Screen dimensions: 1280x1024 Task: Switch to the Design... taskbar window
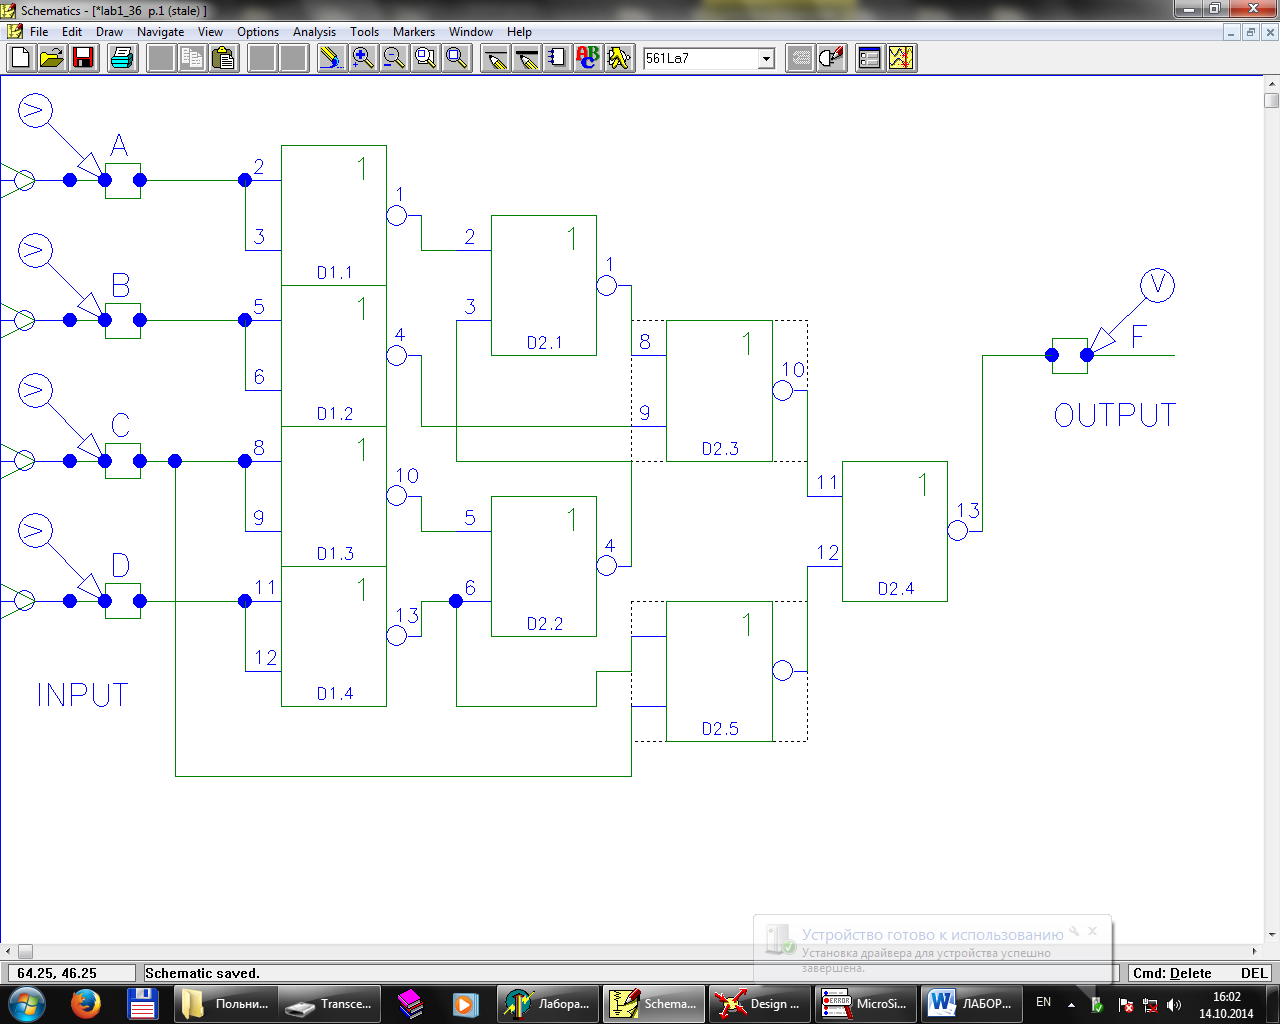759,1003
